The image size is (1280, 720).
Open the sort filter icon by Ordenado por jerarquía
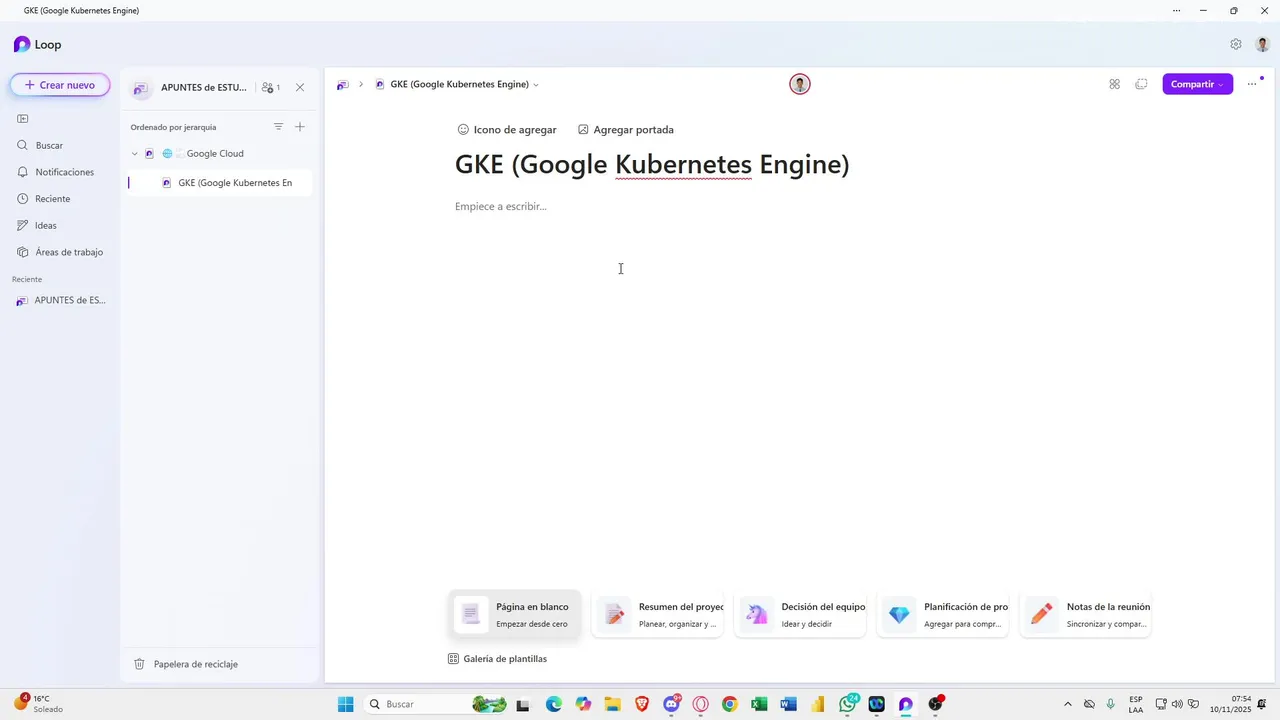[x=278, y=127]
